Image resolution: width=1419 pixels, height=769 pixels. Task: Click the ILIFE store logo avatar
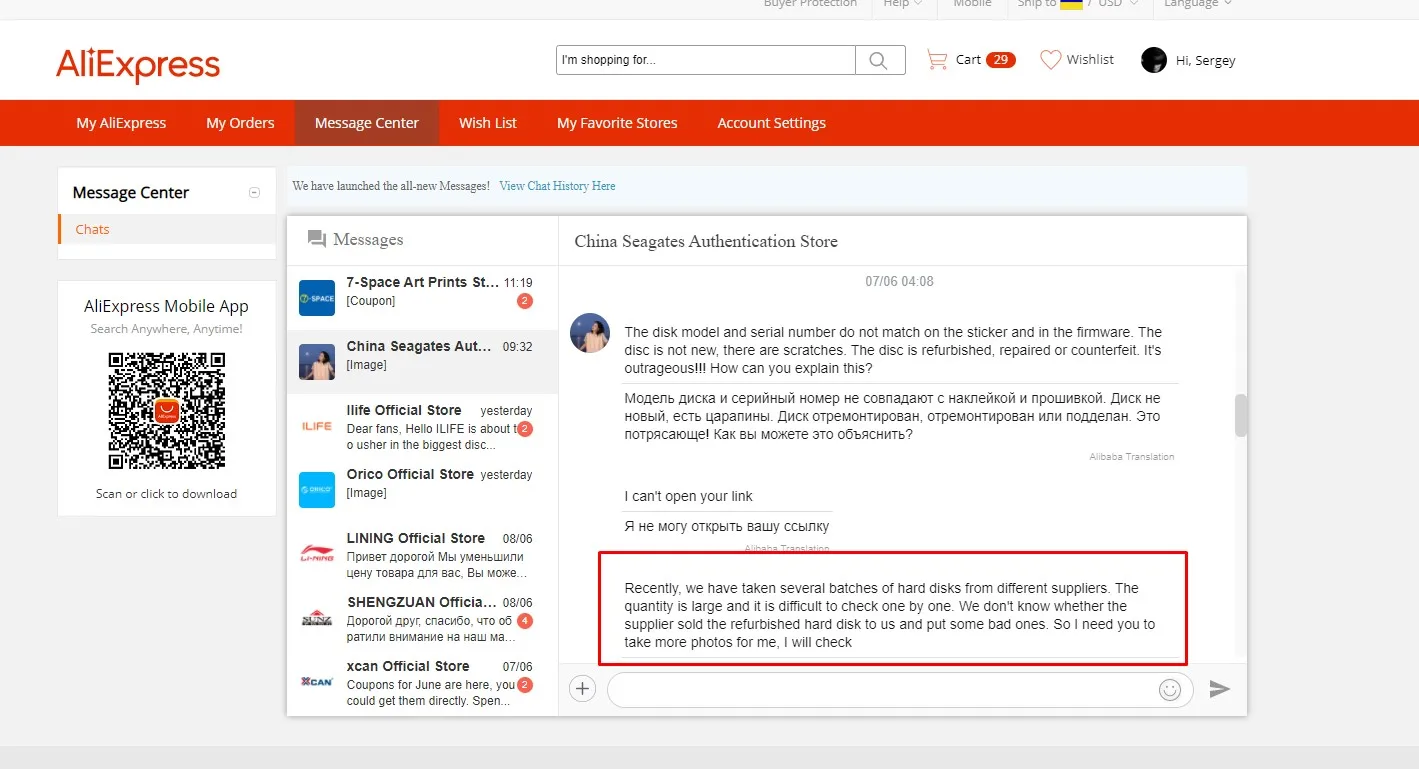tap(317, 426)
